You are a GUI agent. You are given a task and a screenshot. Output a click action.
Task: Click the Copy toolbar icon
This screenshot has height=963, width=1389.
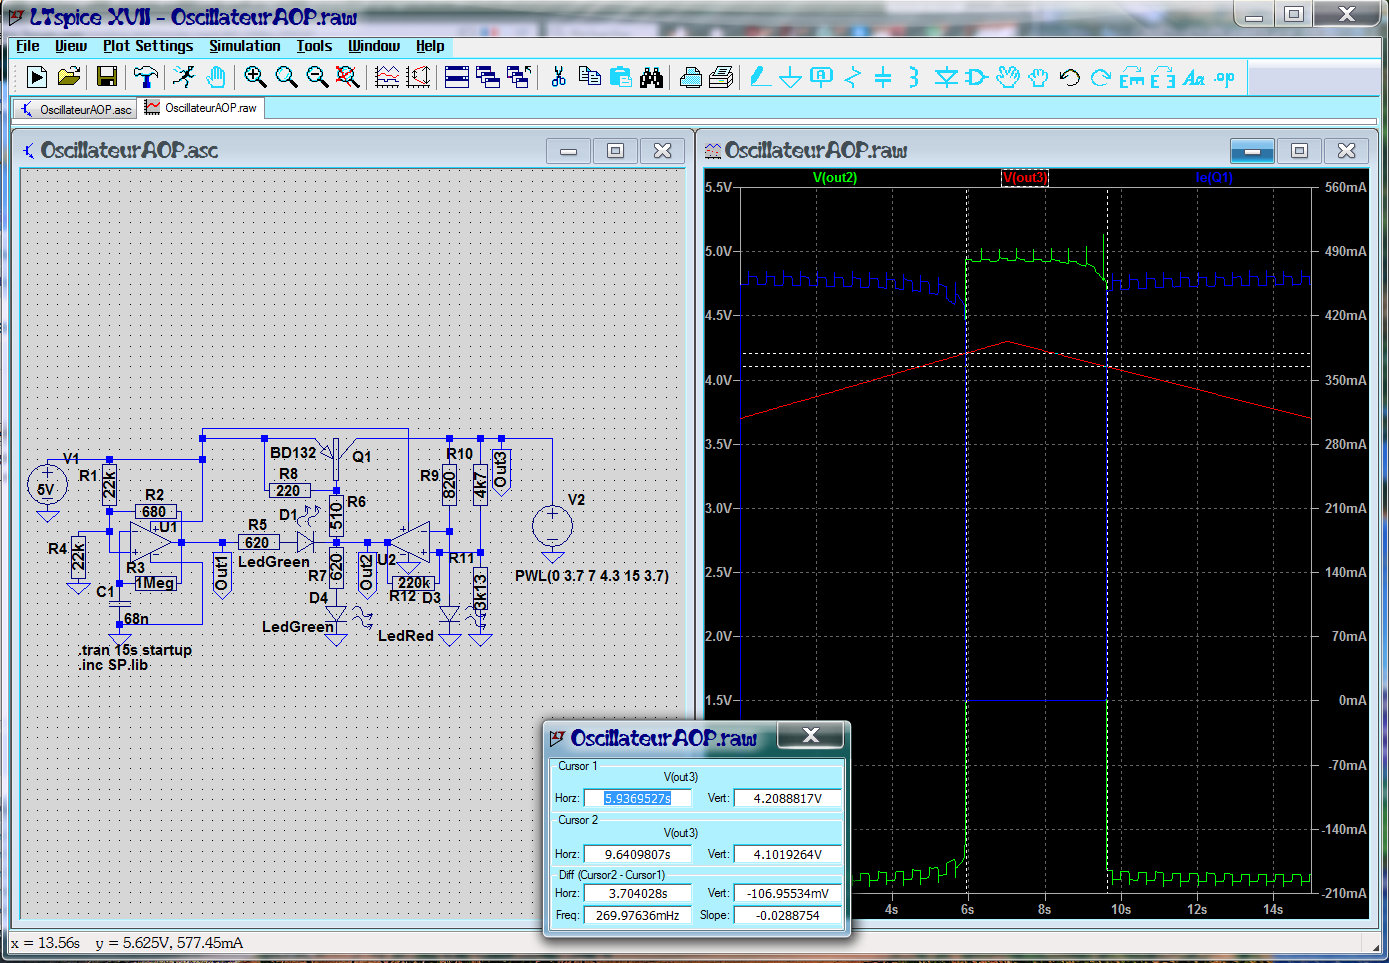click(589, 77)
